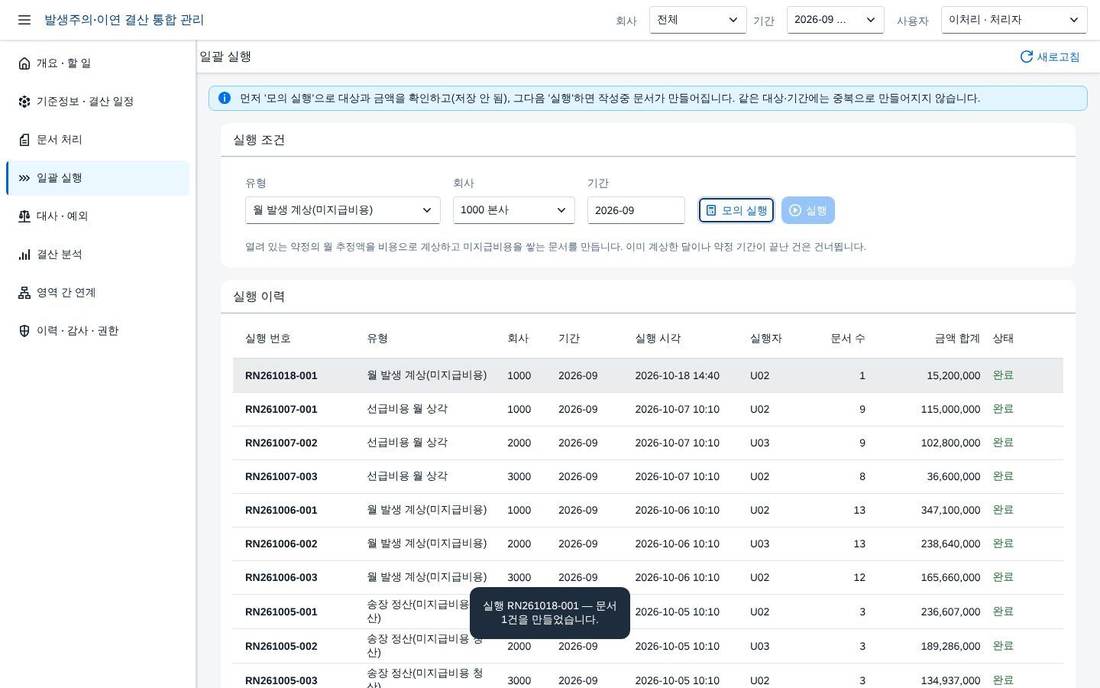Click the 실행 조건 section heading
The width and height of the screenshot is (1100, 688).
259,140
